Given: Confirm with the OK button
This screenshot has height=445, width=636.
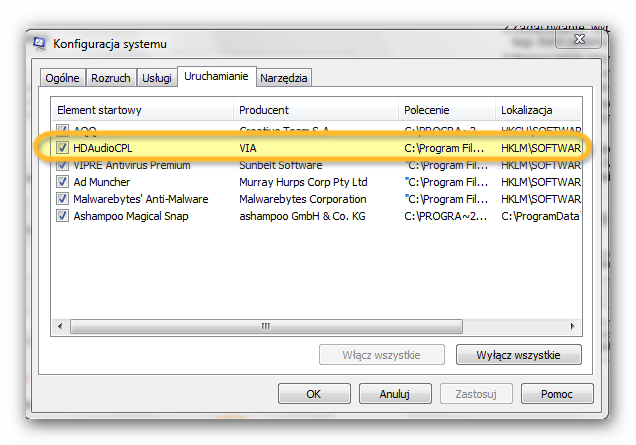Looking at the screenshot, I should pyautogui.click(x=314, y=394).
